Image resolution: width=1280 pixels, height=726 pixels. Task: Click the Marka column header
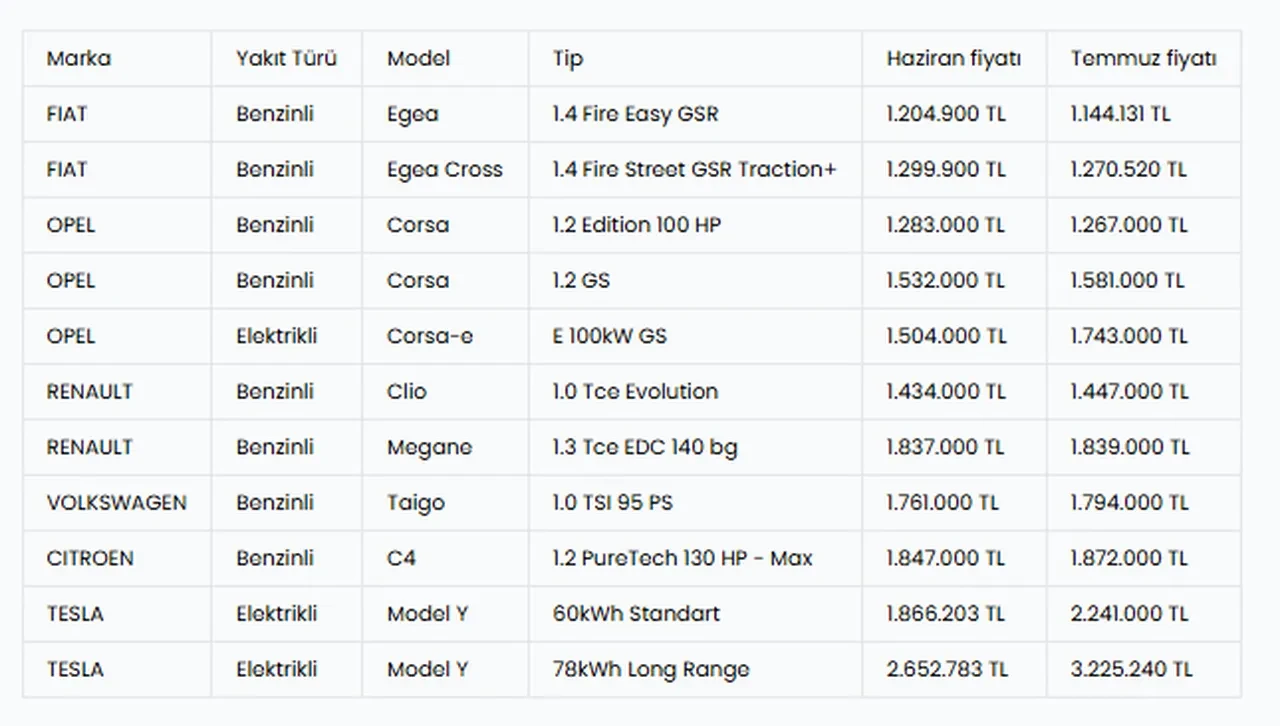pyautogui.click(x=78, y=59)
